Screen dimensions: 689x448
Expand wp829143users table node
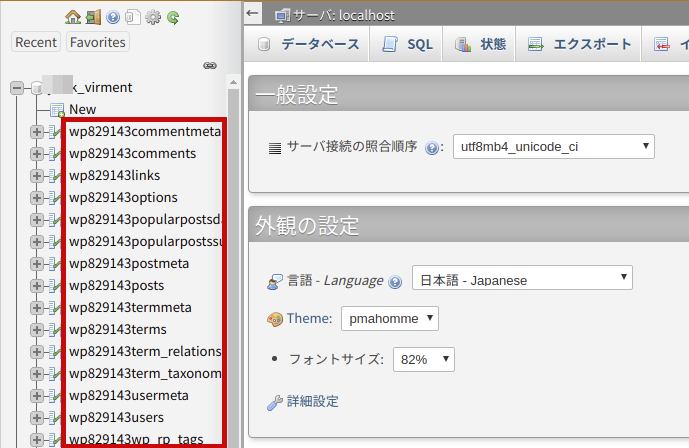[37, 417]
